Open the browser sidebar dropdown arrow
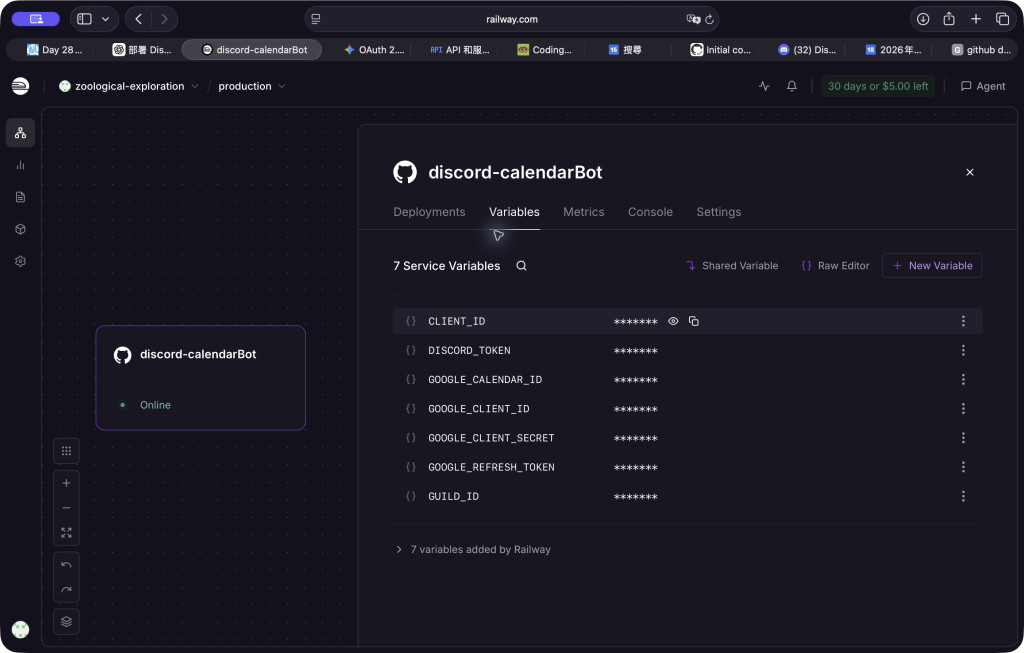The height and width of the screenshot is (653, 1024). click(105, 20)
